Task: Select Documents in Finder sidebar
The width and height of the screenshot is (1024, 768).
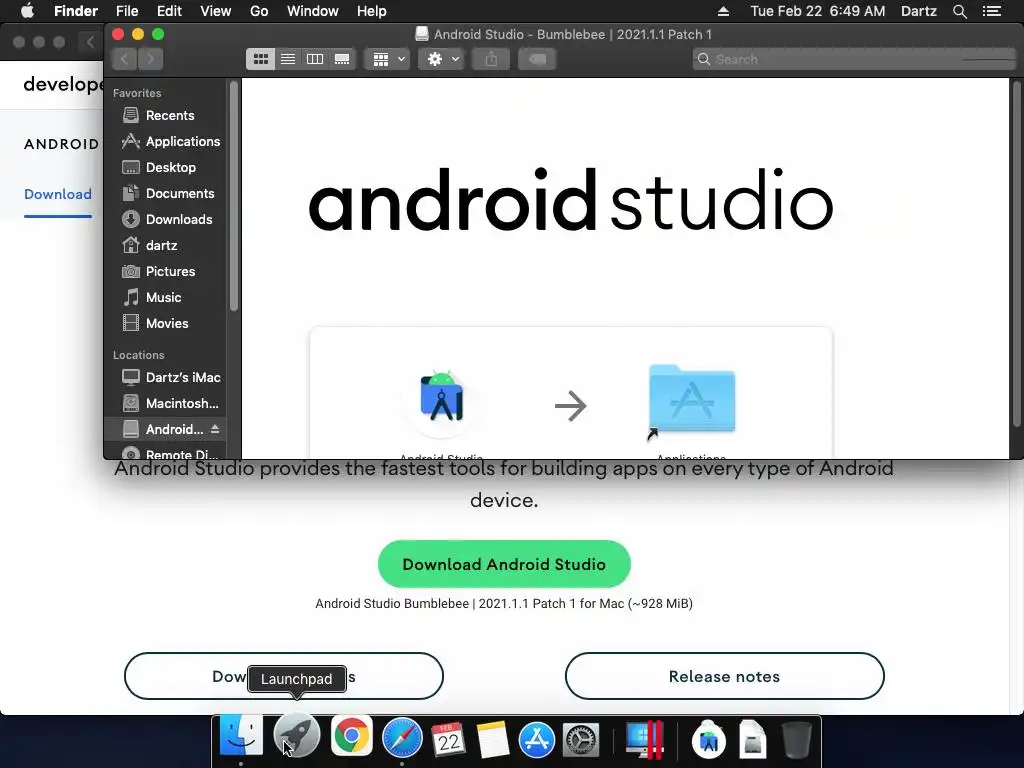Action: point(166,194)
